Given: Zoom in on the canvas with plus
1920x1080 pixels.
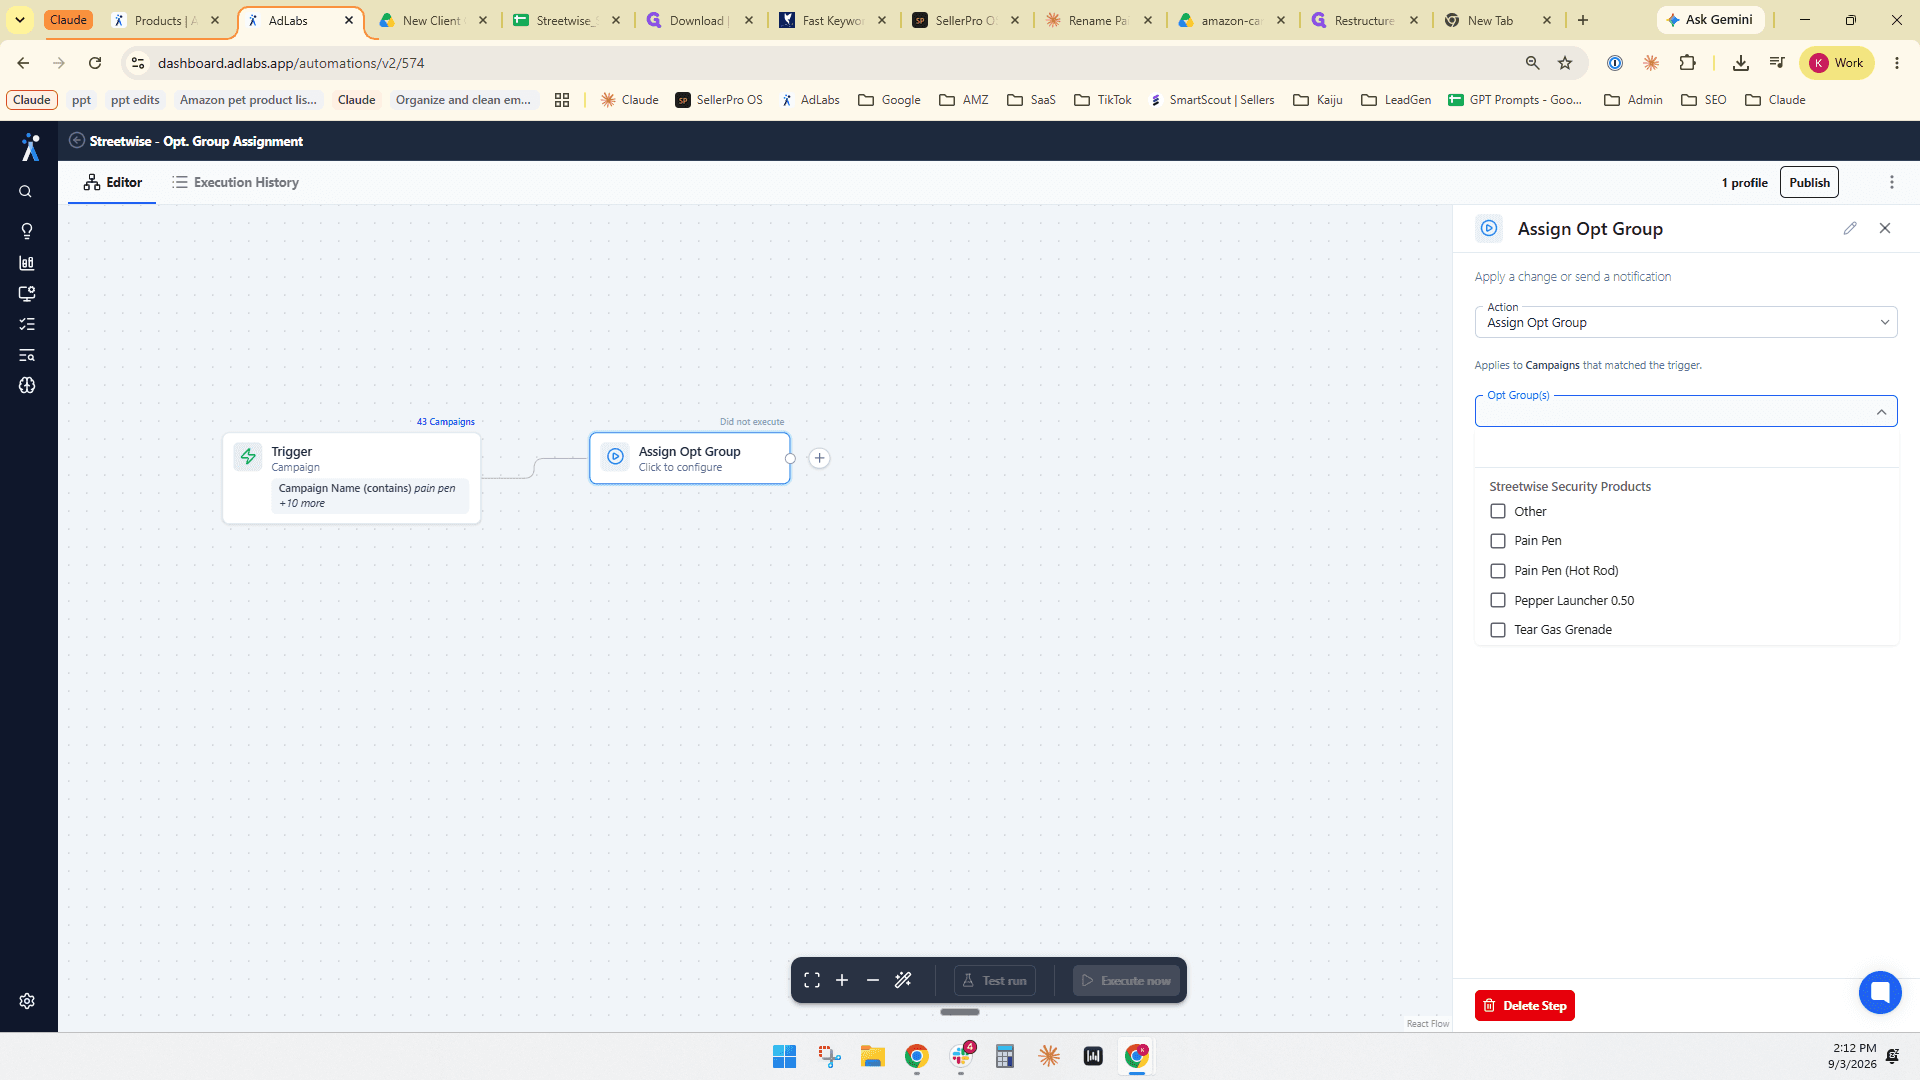Looking at the screenshot, I should [842, 981].
